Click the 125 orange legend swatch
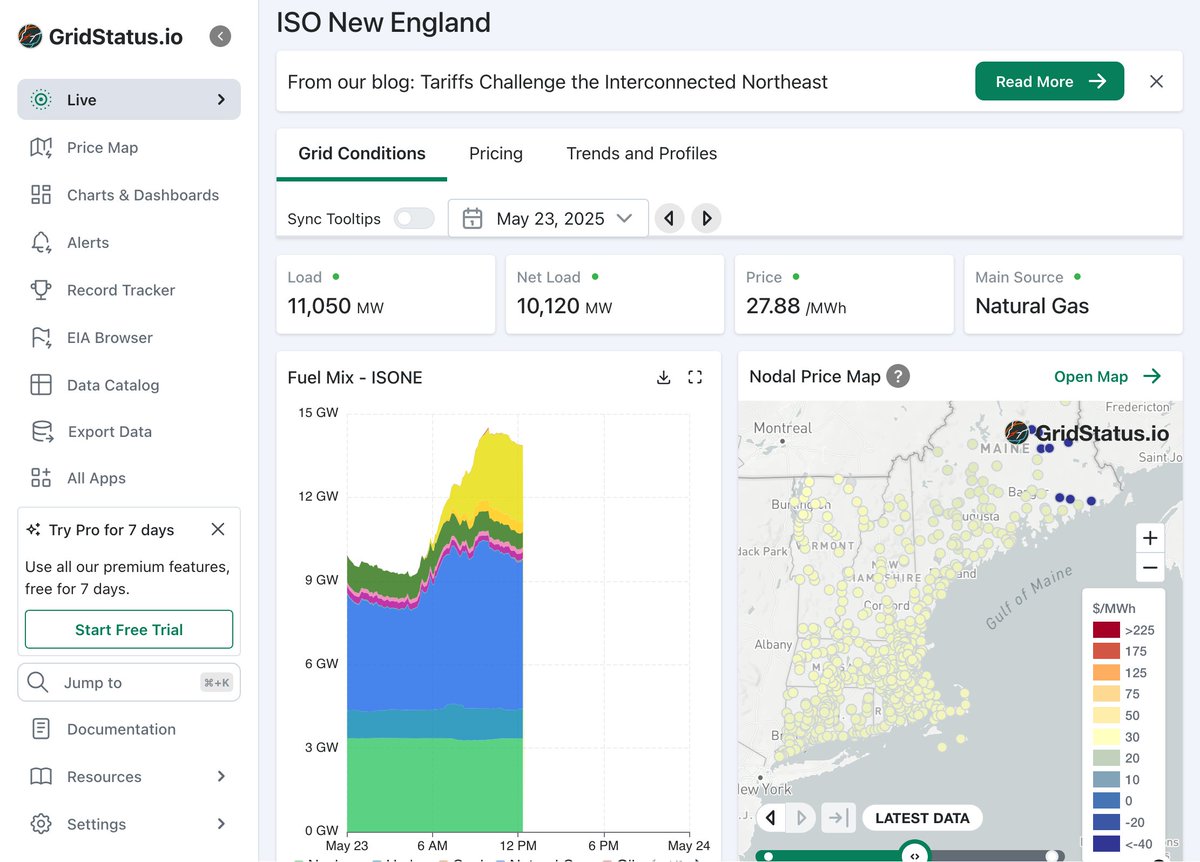This screenshot has height=862, width=1200. 1106,673
